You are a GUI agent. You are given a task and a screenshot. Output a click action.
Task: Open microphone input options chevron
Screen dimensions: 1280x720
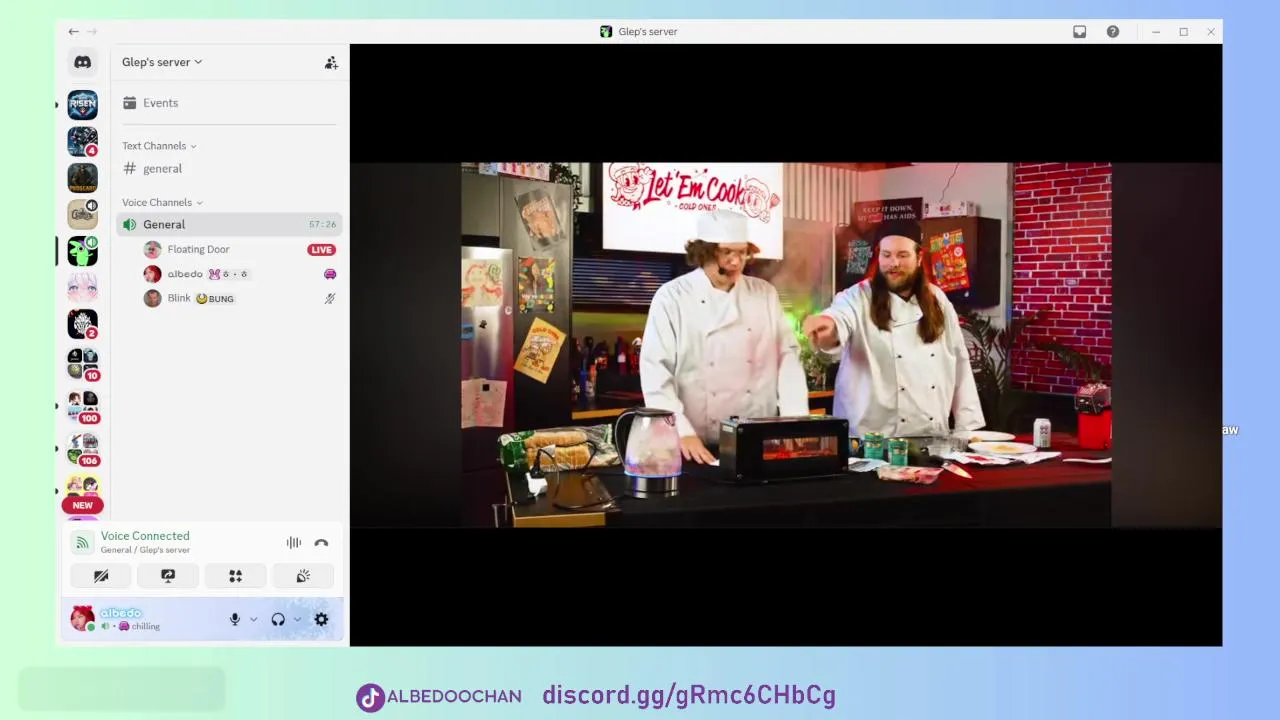253,619
